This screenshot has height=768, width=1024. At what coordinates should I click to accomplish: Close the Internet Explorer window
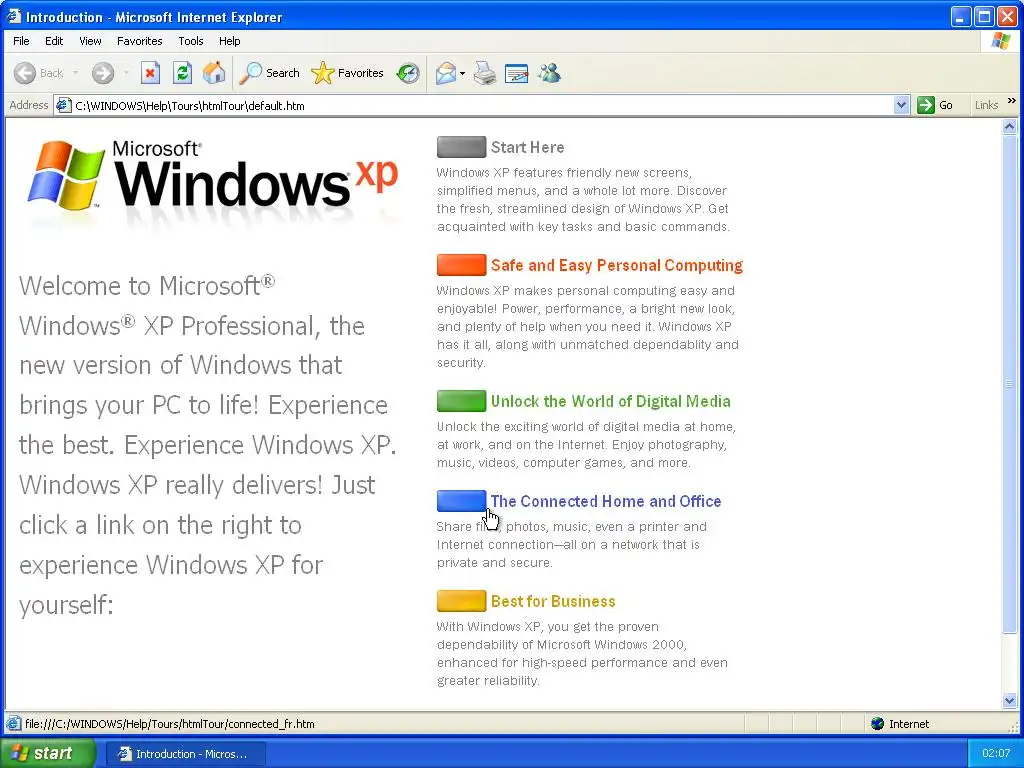(1008, 16)
